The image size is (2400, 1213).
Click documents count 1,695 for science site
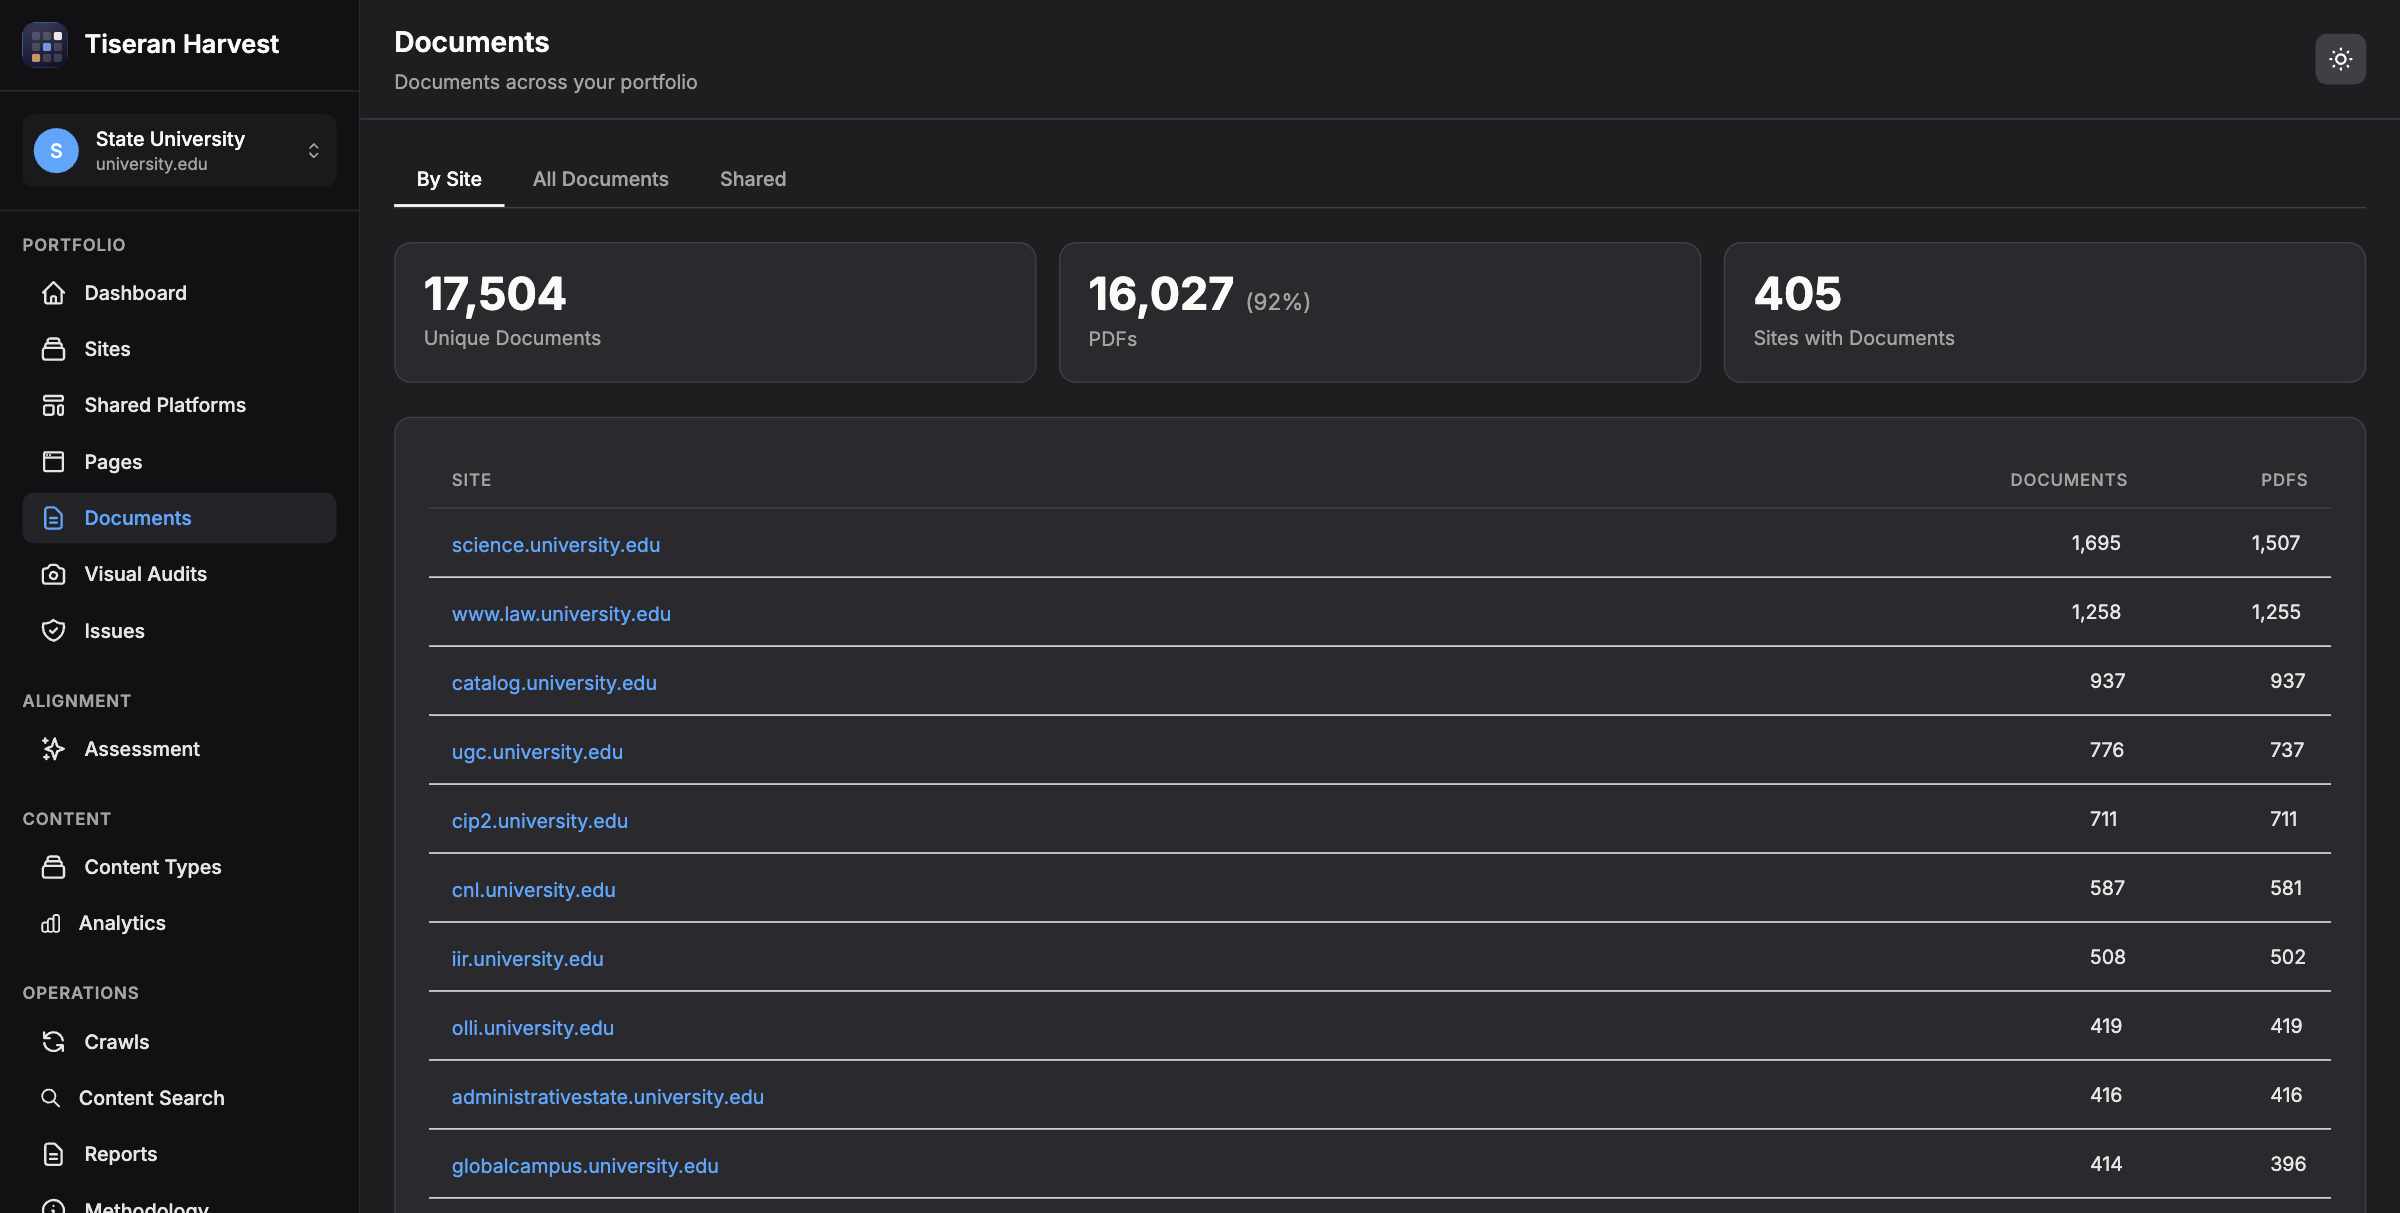tap(2095, 543)
